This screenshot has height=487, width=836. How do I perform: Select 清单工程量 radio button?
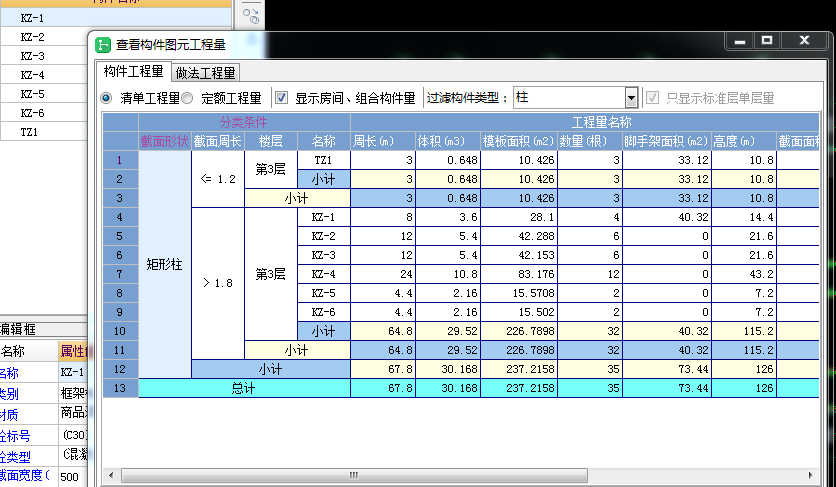coord(107,98)
